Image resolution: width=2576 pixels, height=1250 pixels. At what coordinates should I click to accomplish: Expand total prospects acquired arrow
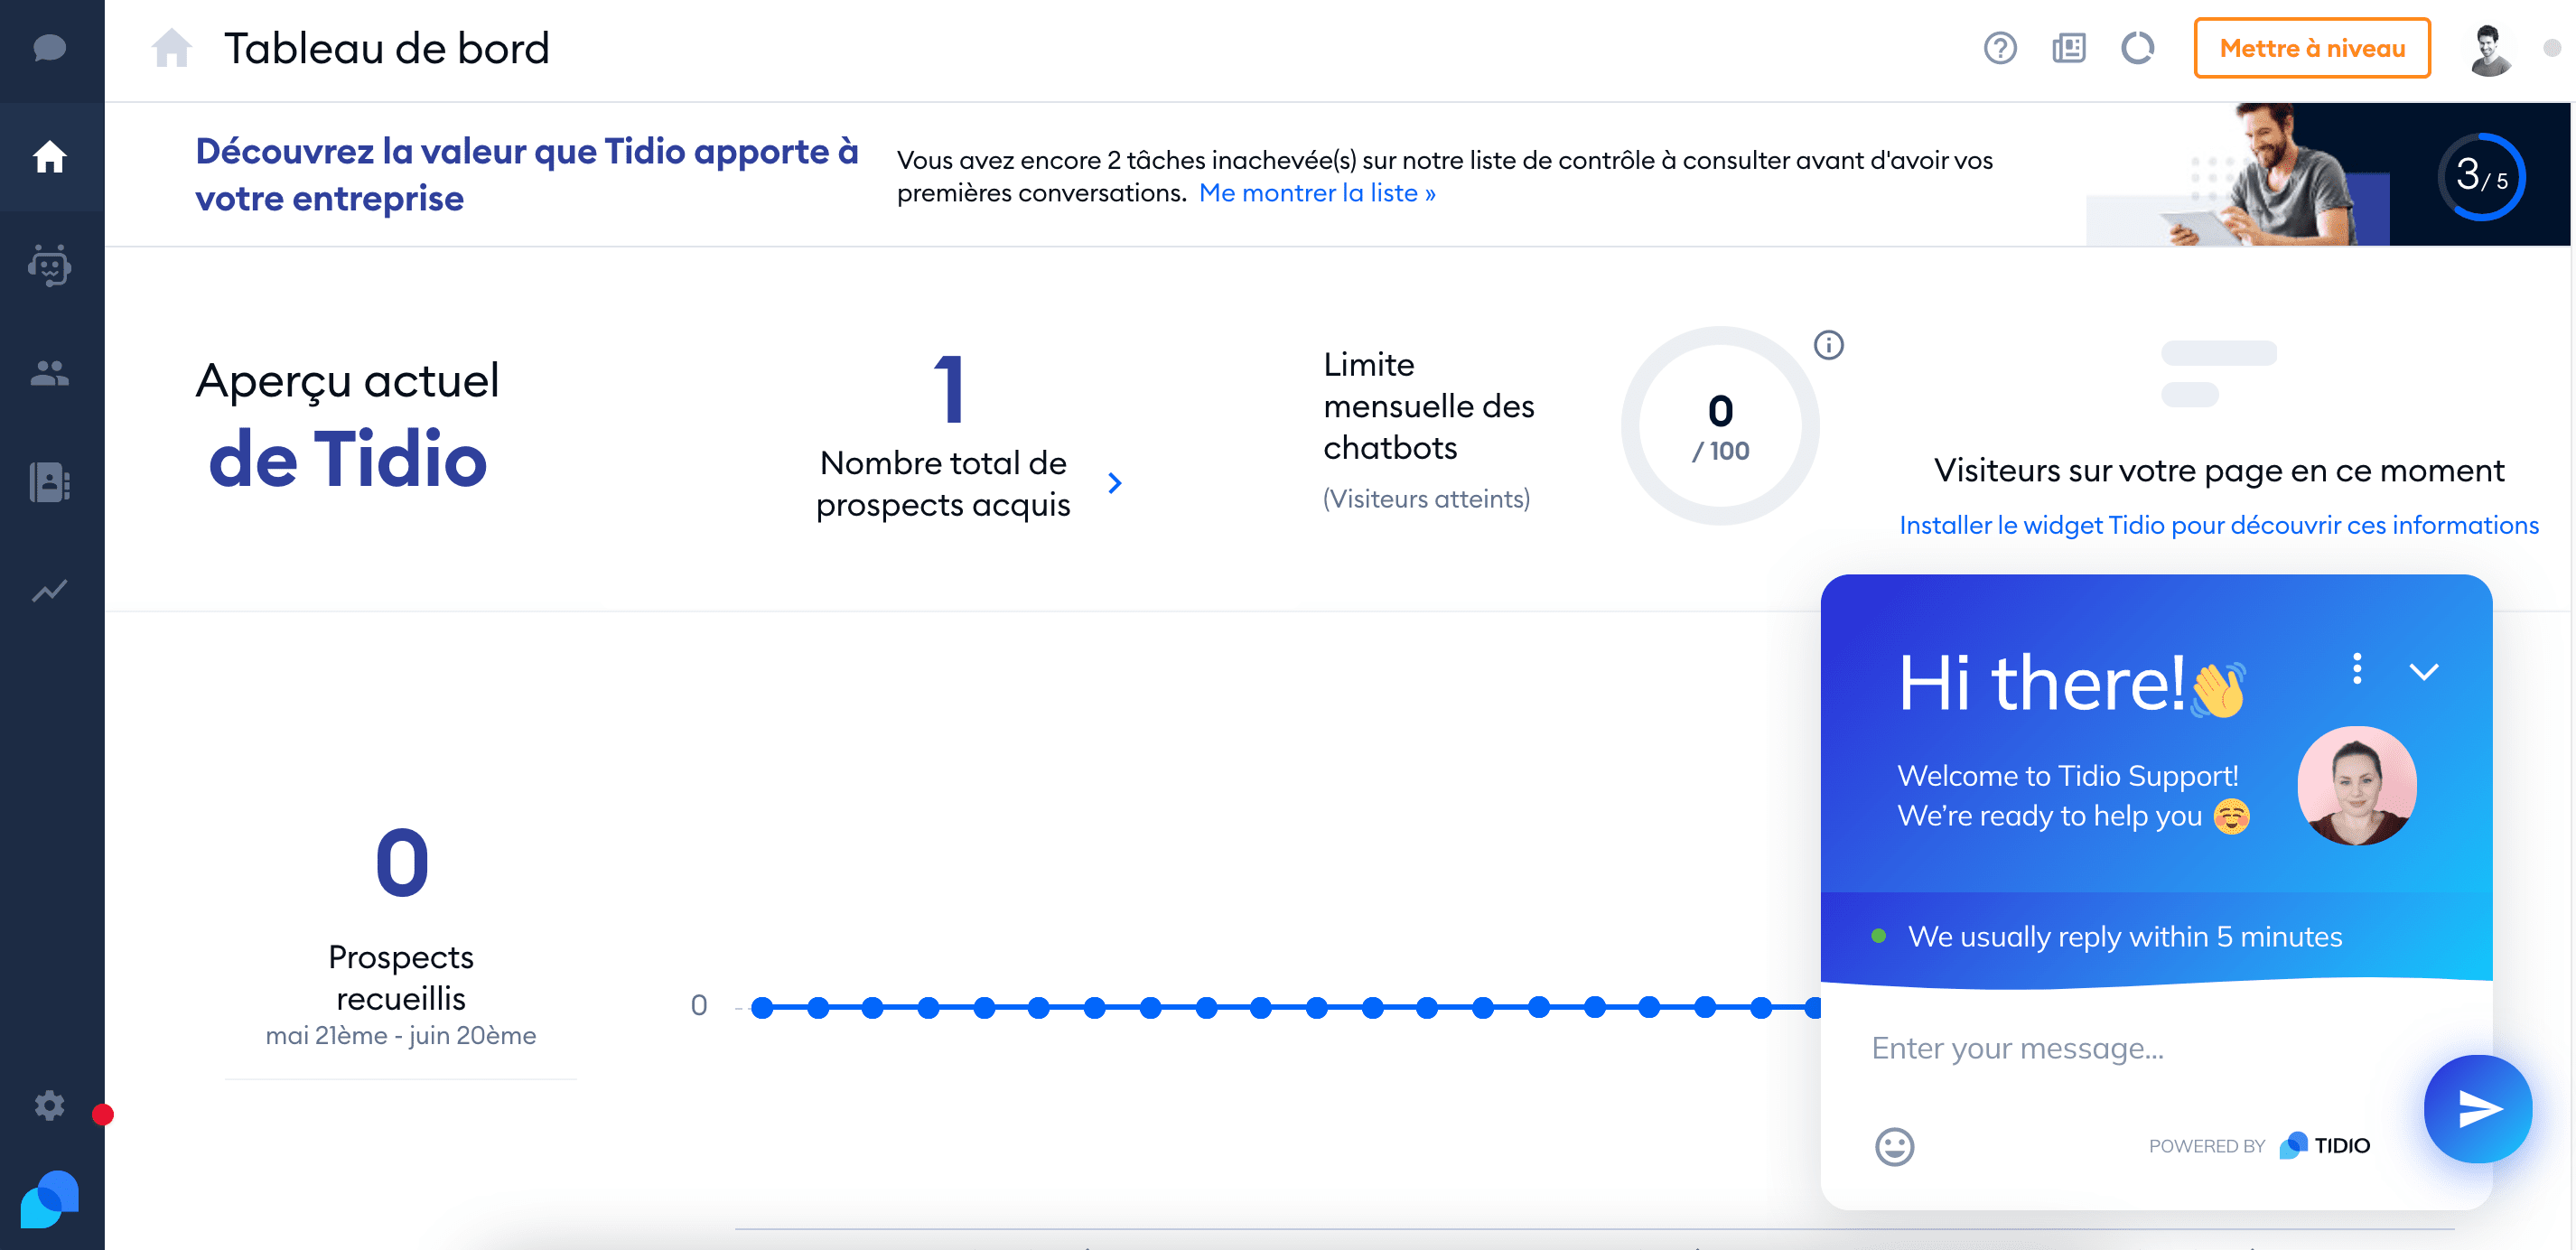pyautogui.click(x=1115, y=484)
